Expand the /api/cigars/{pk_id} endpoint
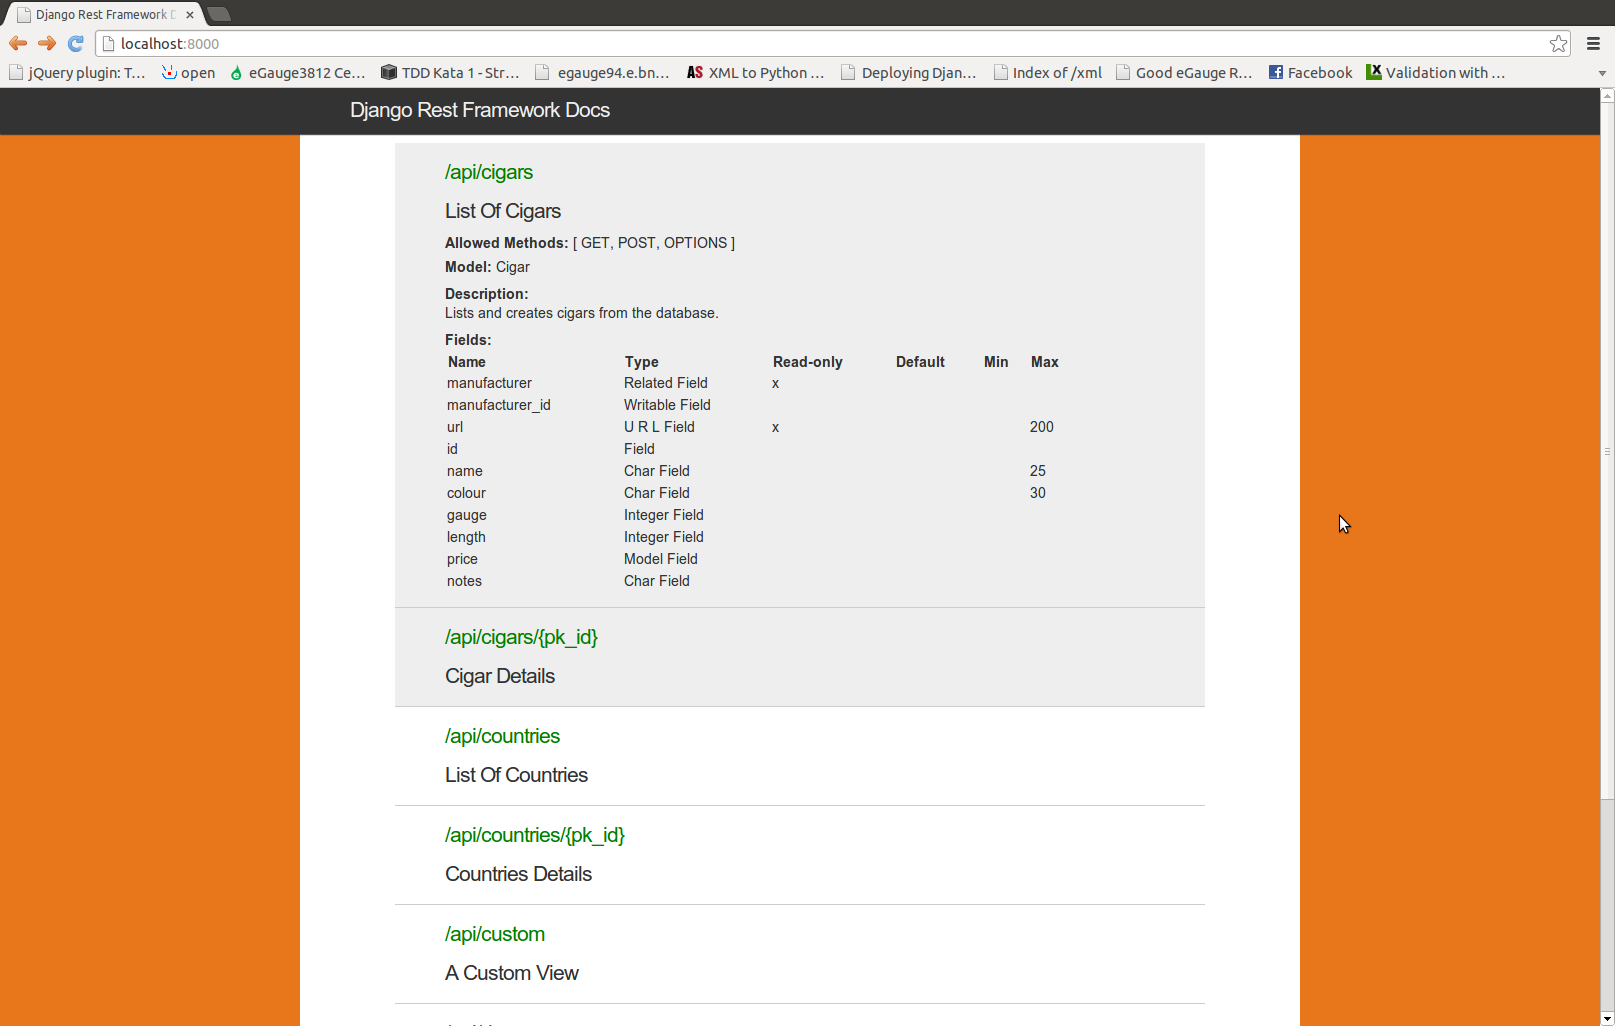This screenshot has width=1615, height=1026. [x=521, y=637]
